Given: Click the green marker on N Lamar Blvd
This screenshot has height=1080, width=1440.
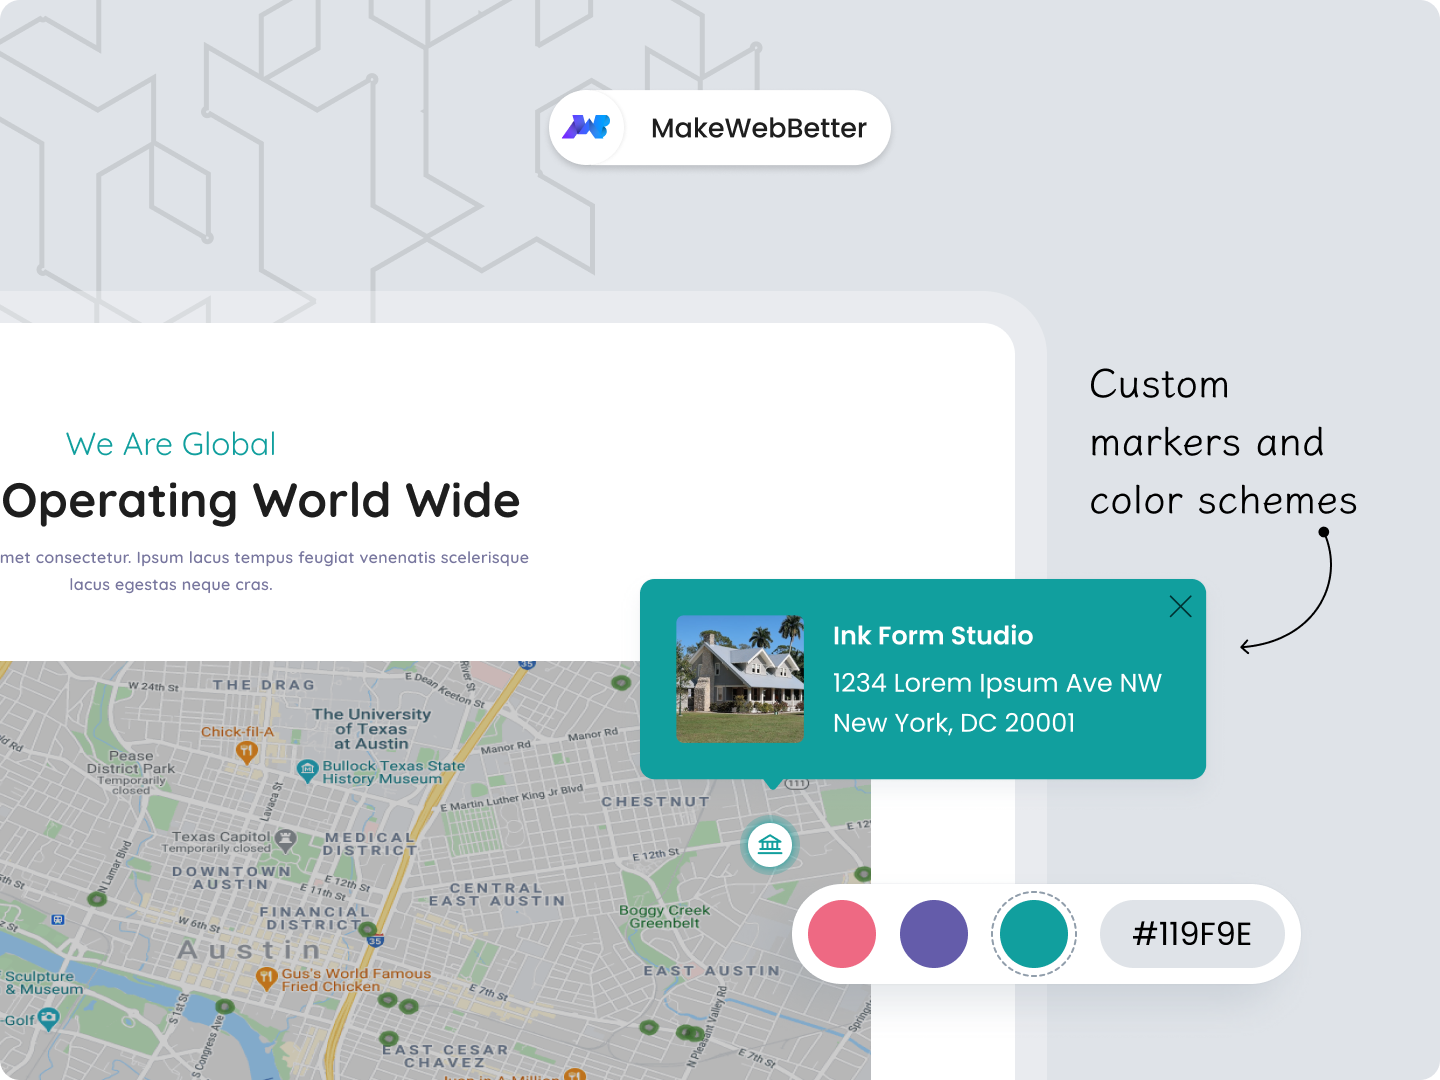Looking at the screenshot, I should [97, 899].
